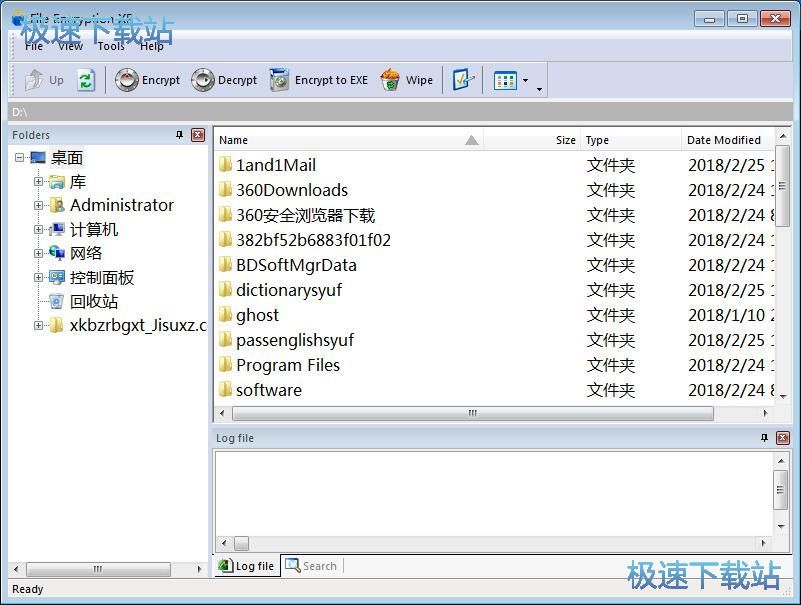Image resolution: width=801 pixels, height=605 pixels.
Task: Open the view mode dropdown arrow
Action: click(525, 81)
